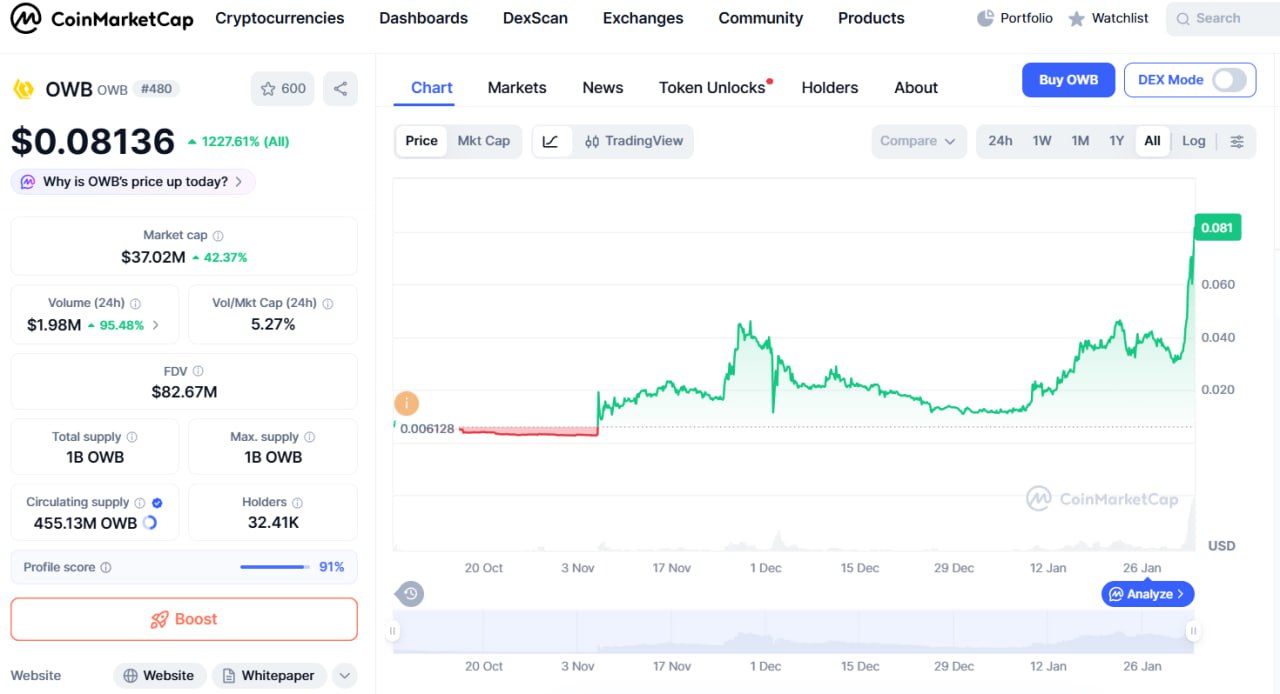Open Why is OWB's price up today
The height and width of the screenshot is (694, 1280).
click(x=133, y=182)
